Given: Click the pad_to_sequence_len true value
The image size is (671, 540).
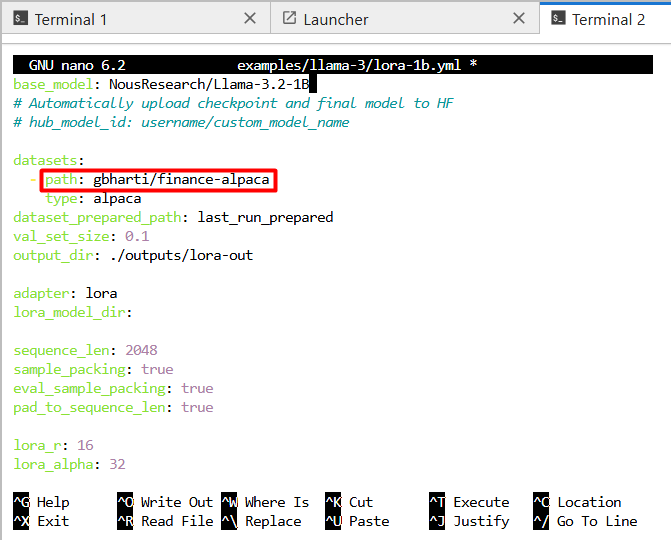Looking at the screenshot, I should (x=197, y=408).
